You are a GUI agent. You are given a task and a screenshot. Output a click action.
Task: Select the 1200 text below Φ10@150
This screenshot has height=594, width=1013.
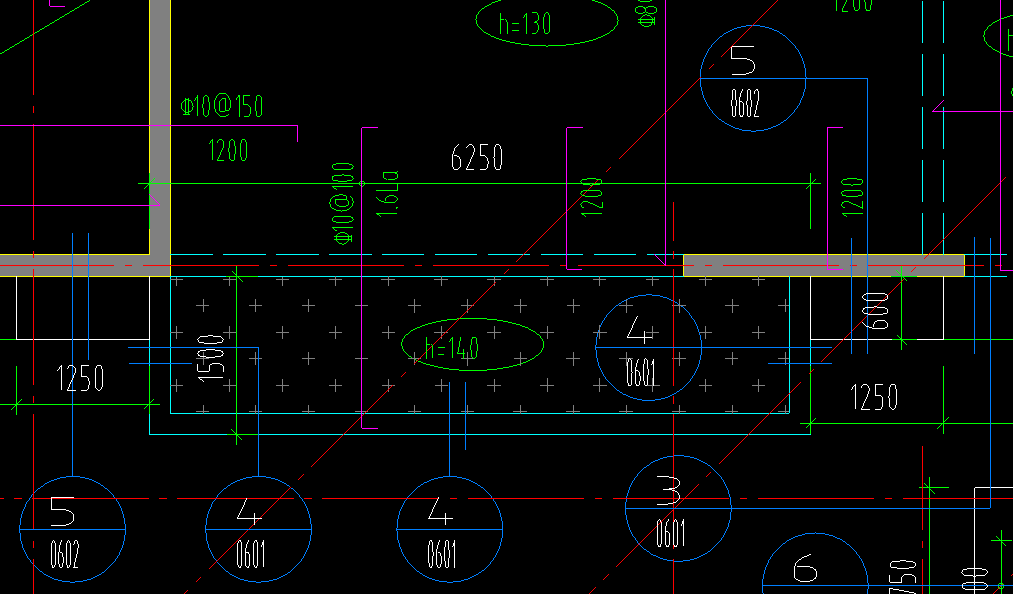(229, 151)
